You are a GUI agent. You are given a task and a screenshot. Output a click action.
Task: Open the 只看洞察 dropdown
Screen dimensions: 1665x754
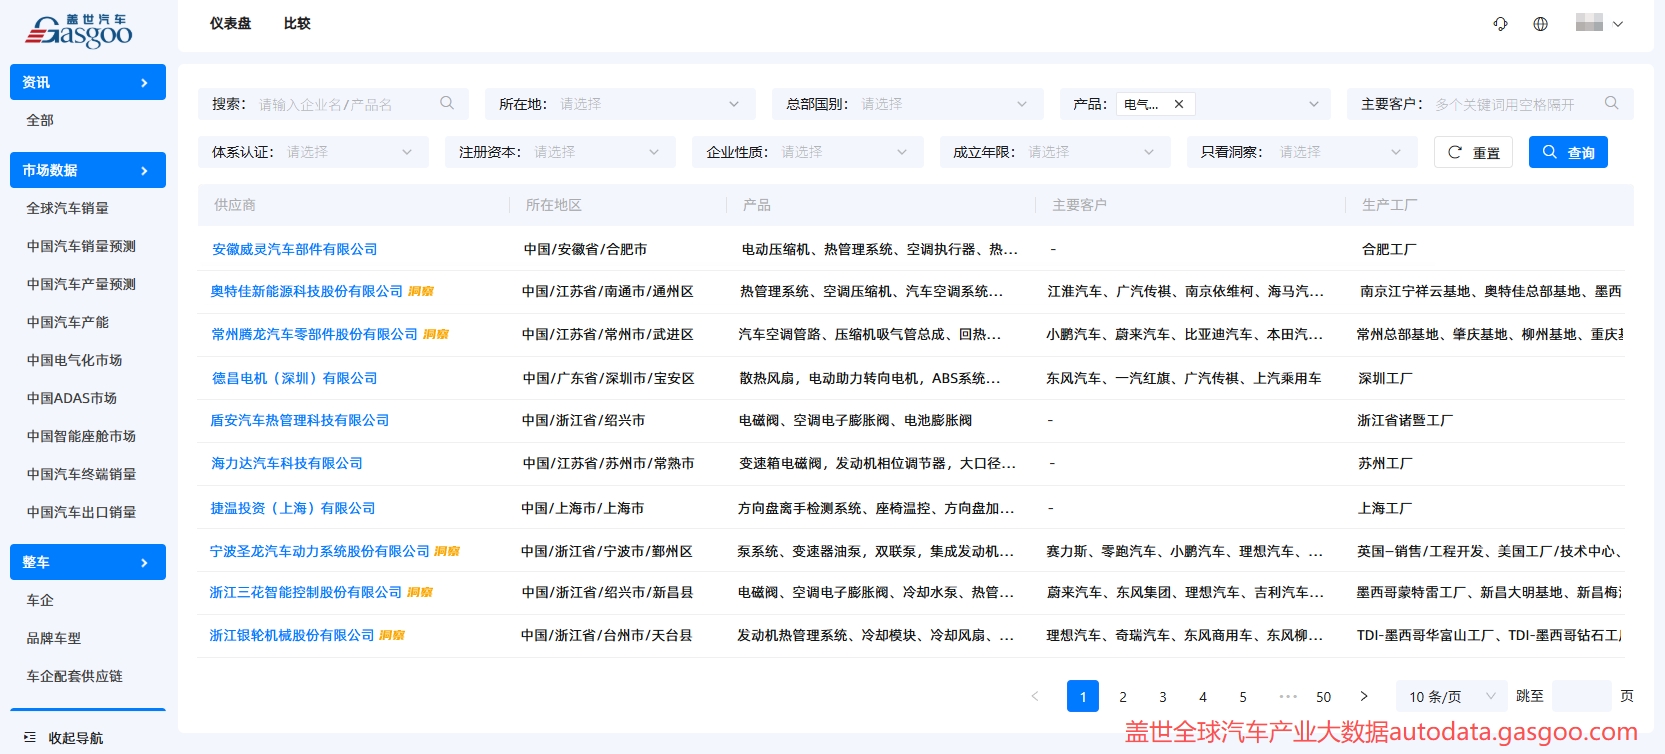(x=1302, y=152)
